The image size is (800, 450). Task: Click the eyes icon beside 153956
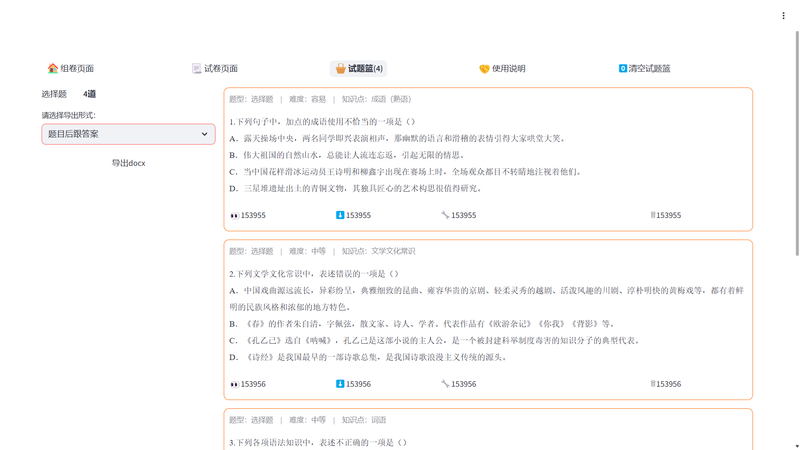pos(235,384)
